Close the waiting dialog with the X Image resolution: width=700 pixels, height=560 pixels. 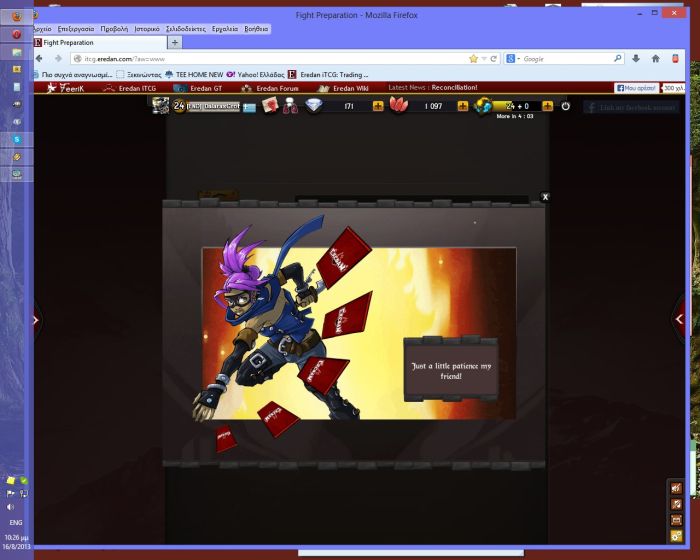[545, 196]
